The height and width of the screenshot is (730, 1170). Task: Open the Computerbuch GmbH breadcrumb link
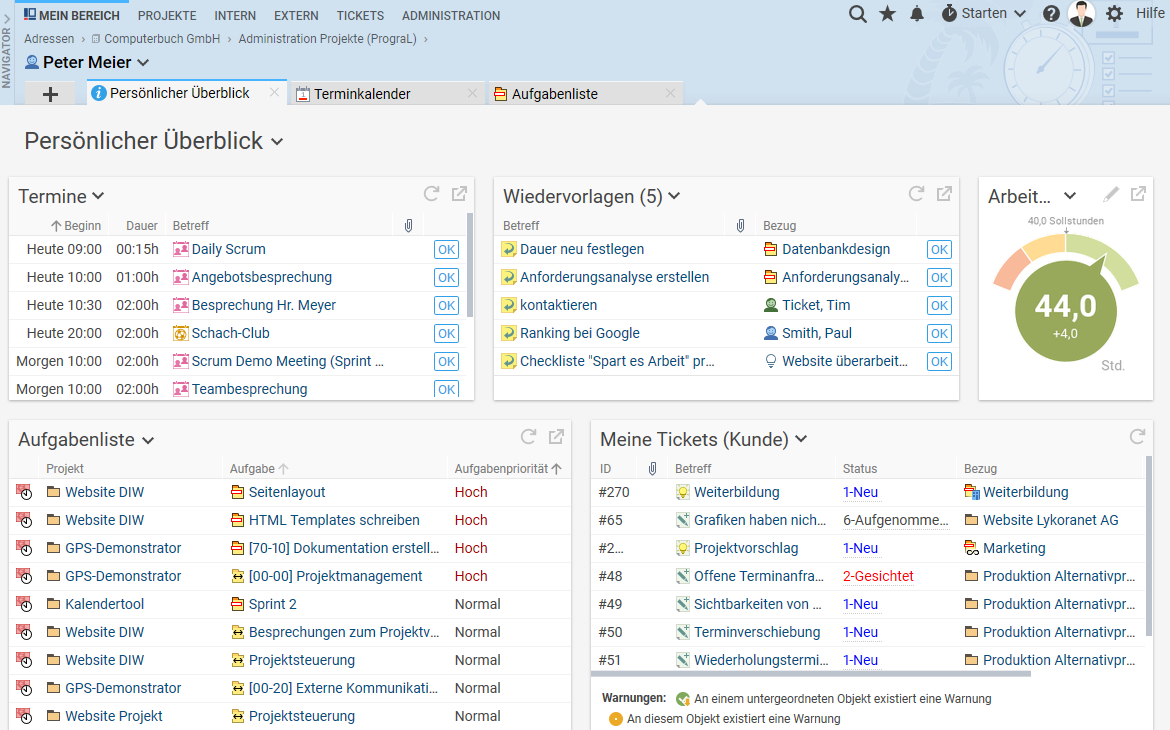pos(160,39)
